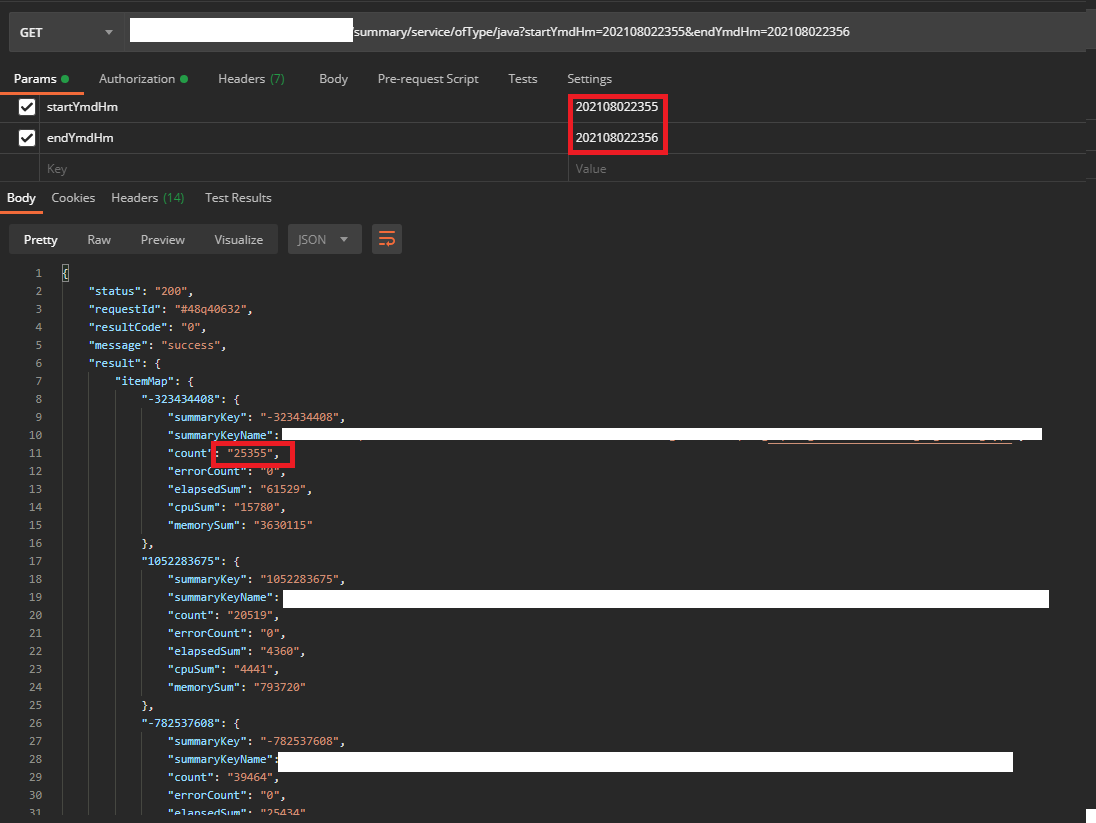Switch to response Cookies tab

[x=73, y=198]
